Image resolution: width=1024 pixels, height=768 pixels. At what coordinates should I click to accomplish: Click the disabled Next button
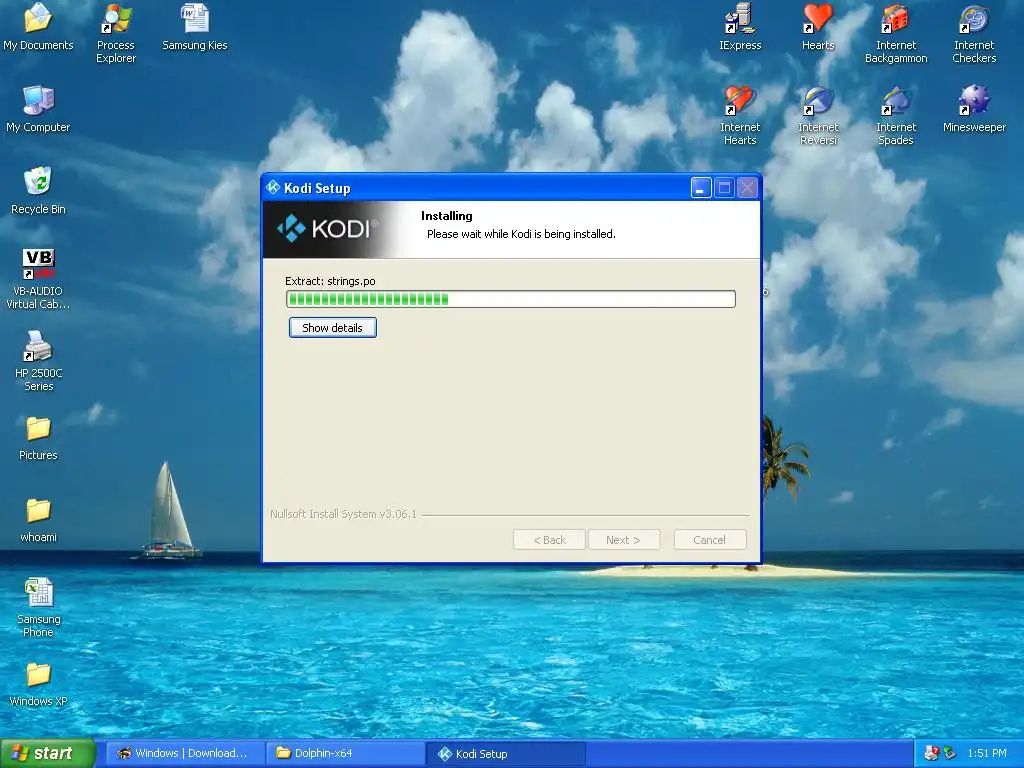(624, 539)
